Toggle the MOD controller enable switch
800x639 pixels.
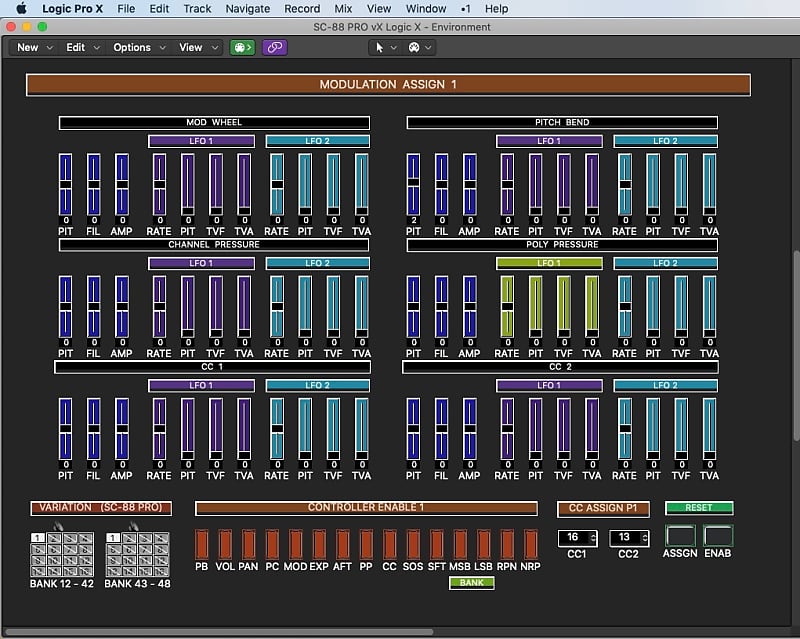[x=295, y=545]
